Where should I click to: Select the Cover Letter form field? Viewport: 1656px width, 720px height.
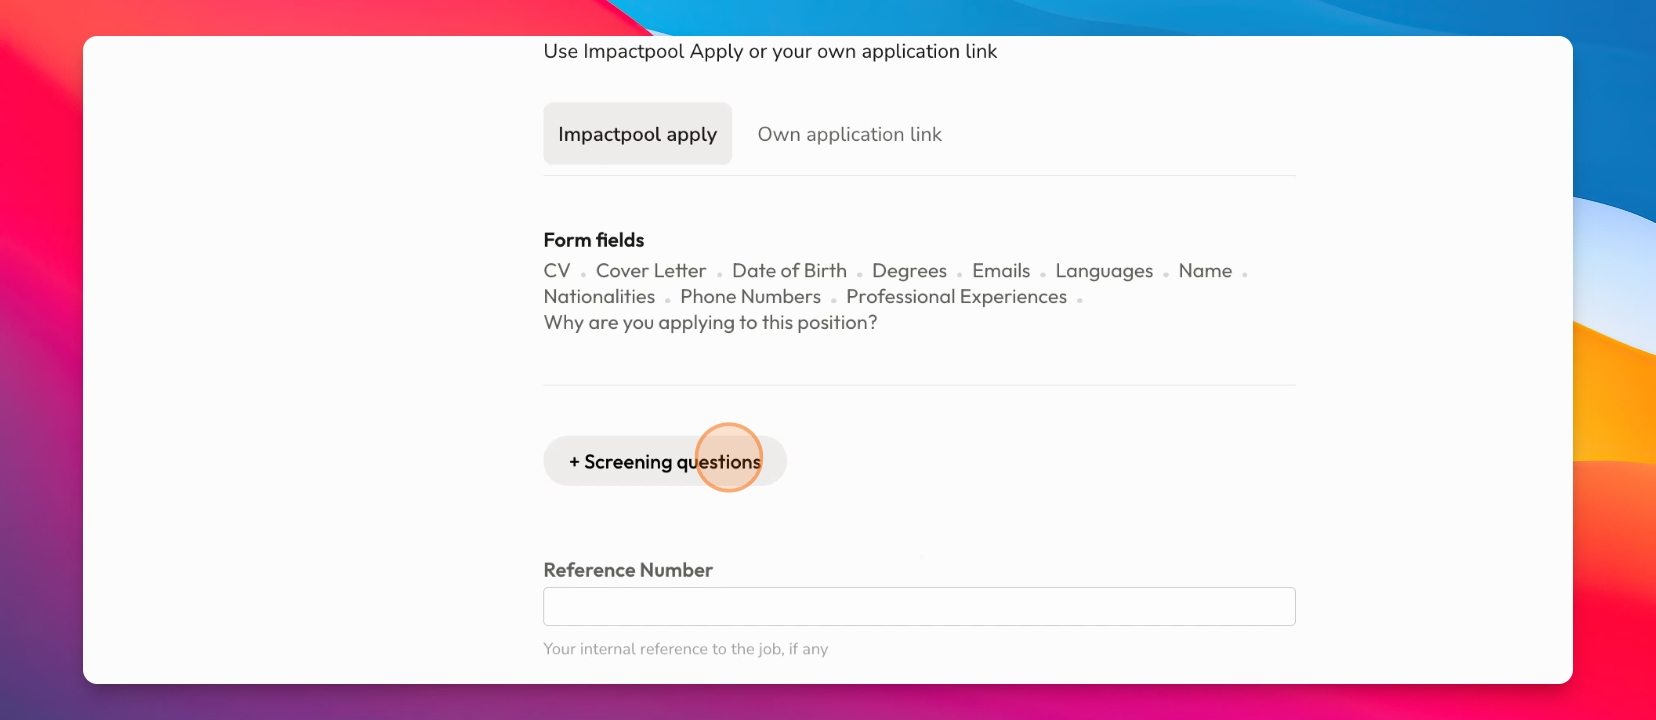coord(651,271)
